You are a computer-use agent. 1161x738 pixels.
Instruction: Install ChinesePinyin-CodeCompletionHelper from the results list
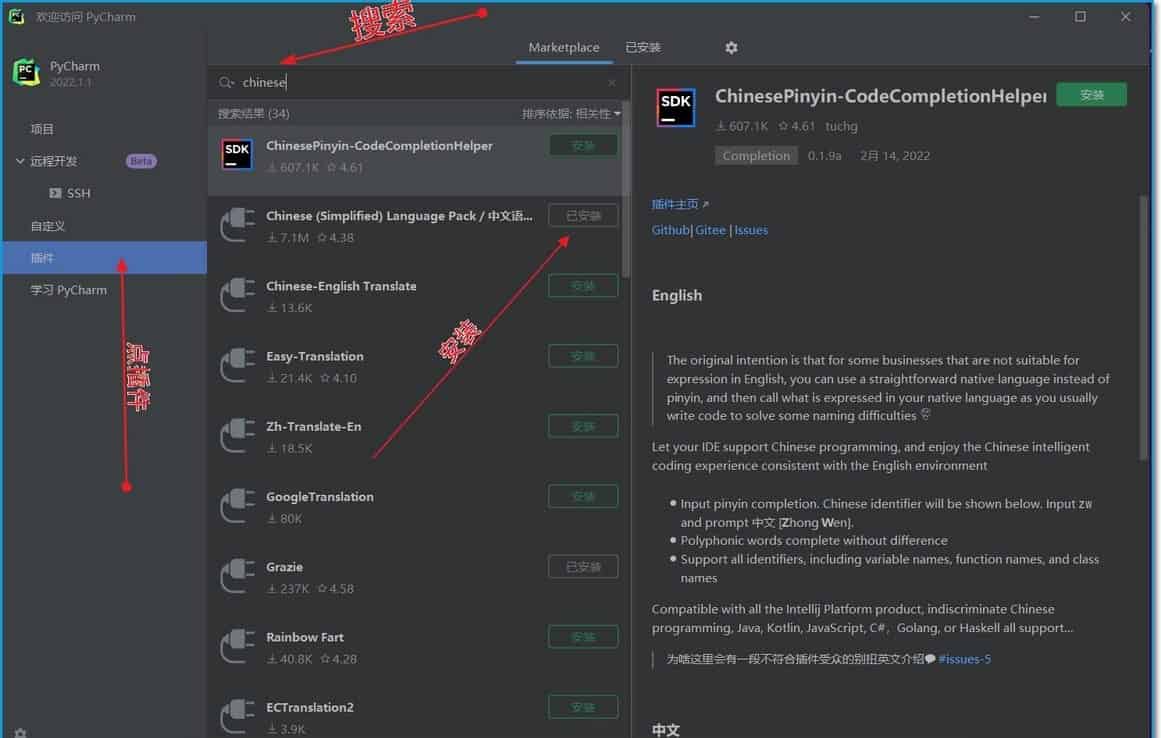coord(583,146)
